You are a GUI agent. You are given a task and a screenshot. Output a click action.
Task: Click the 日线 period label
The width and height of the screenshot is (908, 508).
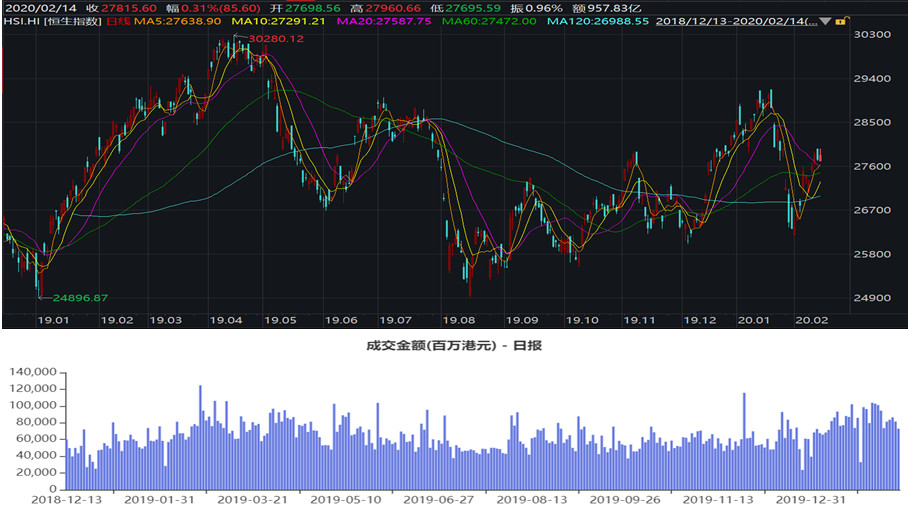point(118,21)
